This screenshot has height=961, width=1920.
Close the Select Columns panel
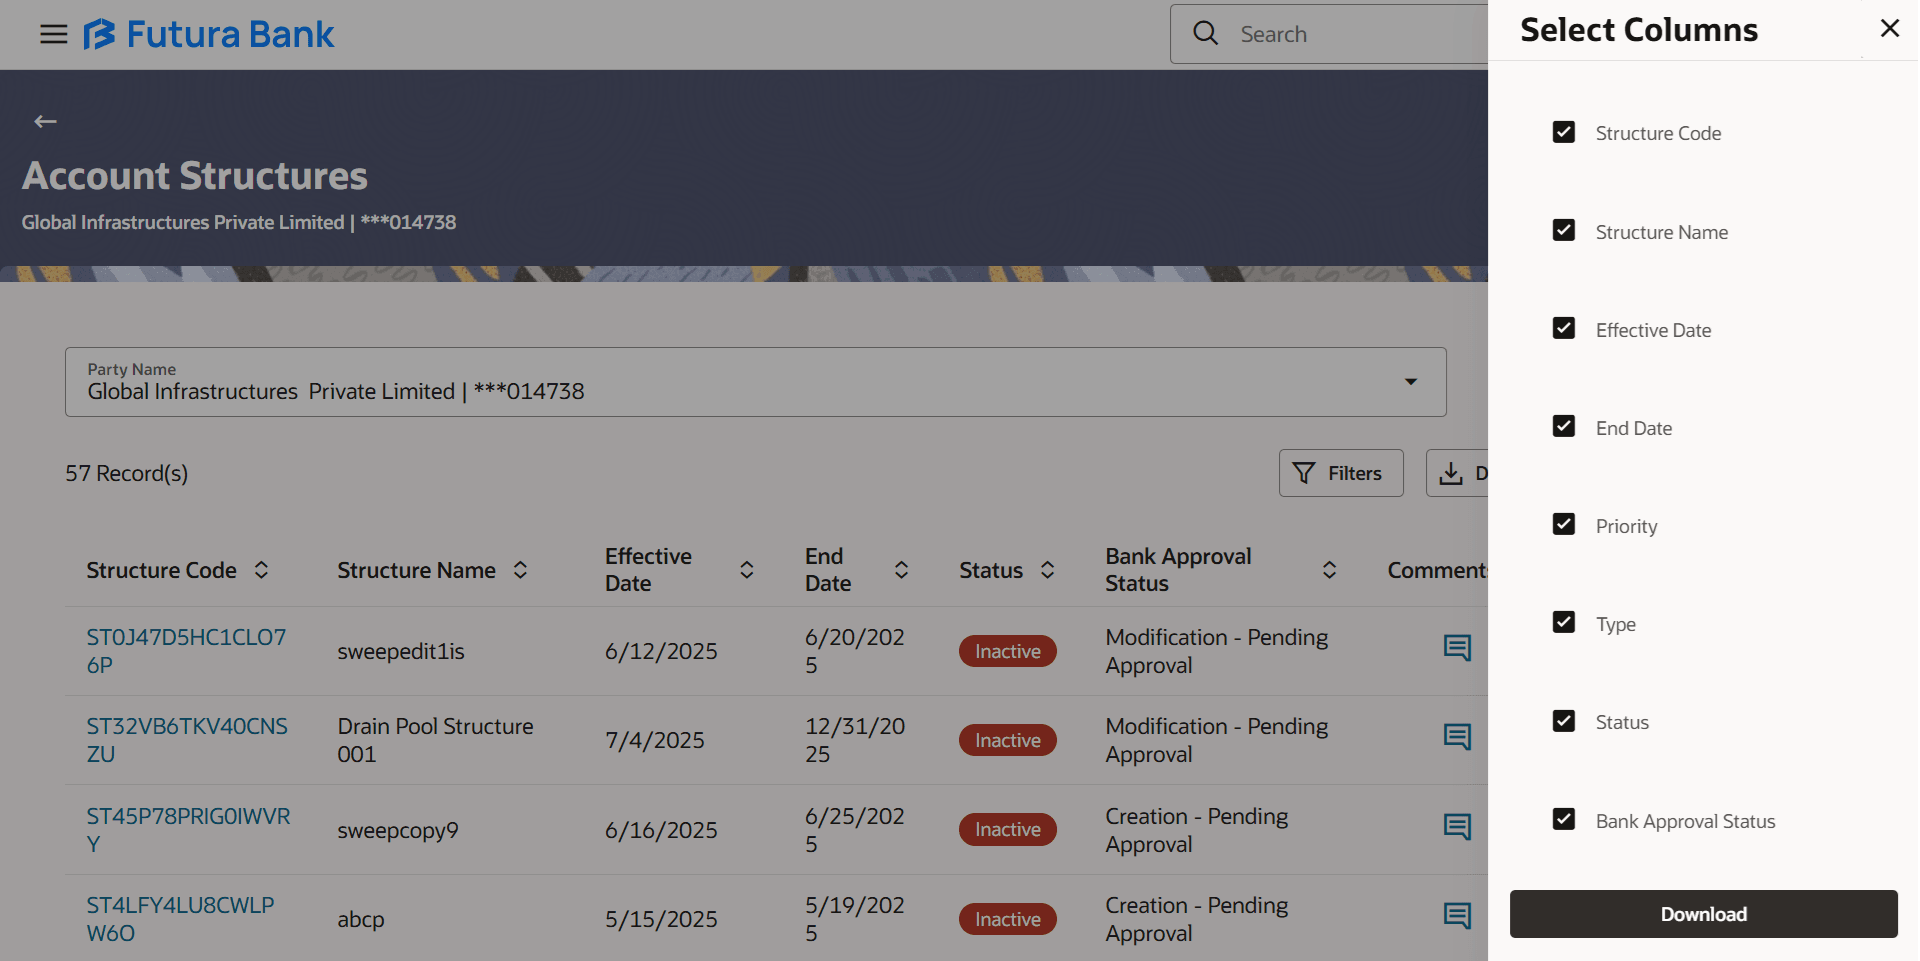coord(1889,28)
